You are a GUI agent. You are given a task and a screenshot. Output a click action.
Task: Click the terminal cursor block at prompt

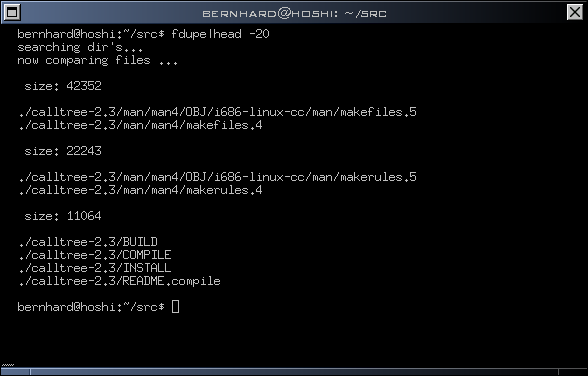[x=176, y=307]
